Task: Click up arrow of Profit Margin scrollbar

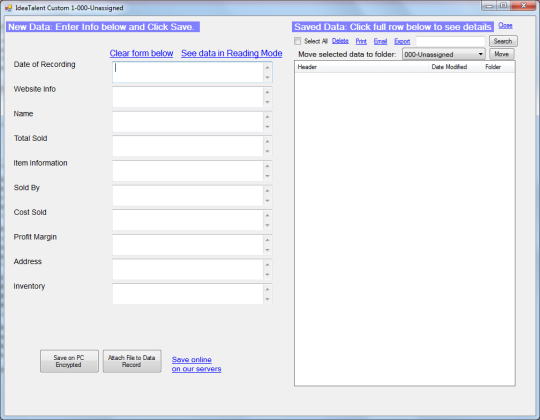Action: point(268,240)
